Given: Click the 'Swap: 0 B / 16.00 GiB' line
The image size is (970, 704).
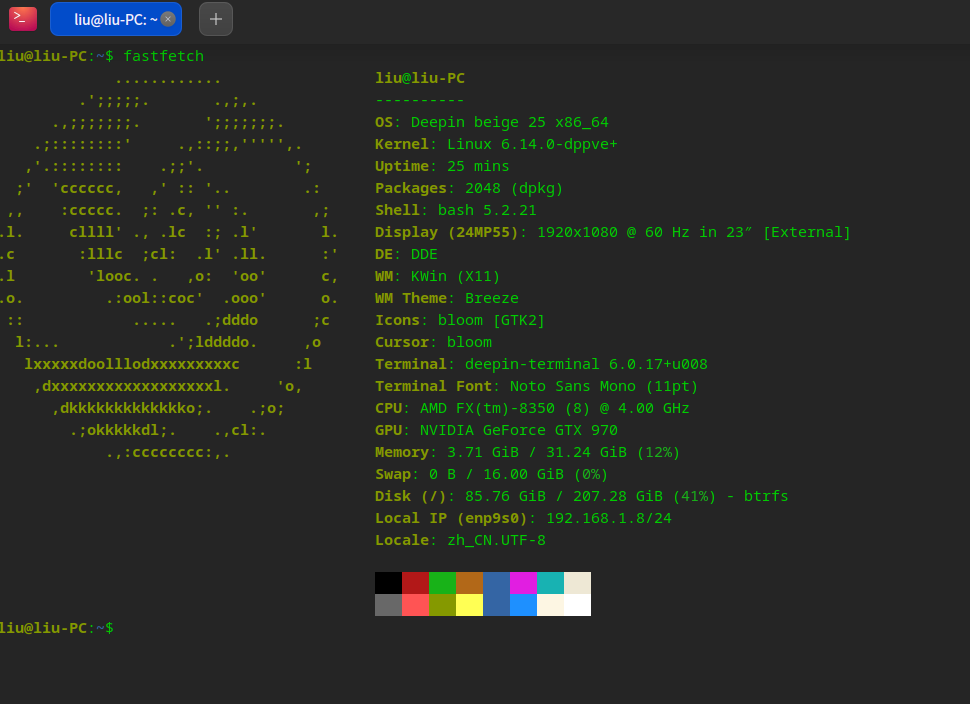Looking at the screenshot, I should pyautogui.click(x=492, y=474).
